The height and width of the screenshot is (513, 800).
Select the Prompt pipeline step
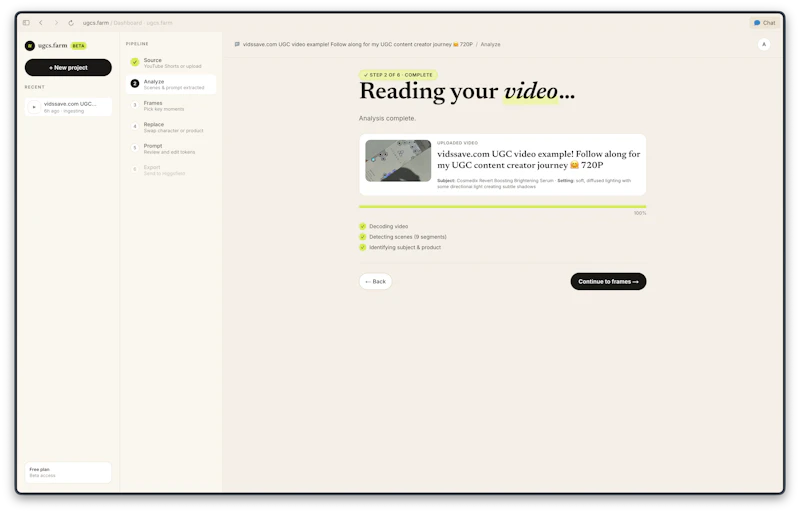(171, 149)
